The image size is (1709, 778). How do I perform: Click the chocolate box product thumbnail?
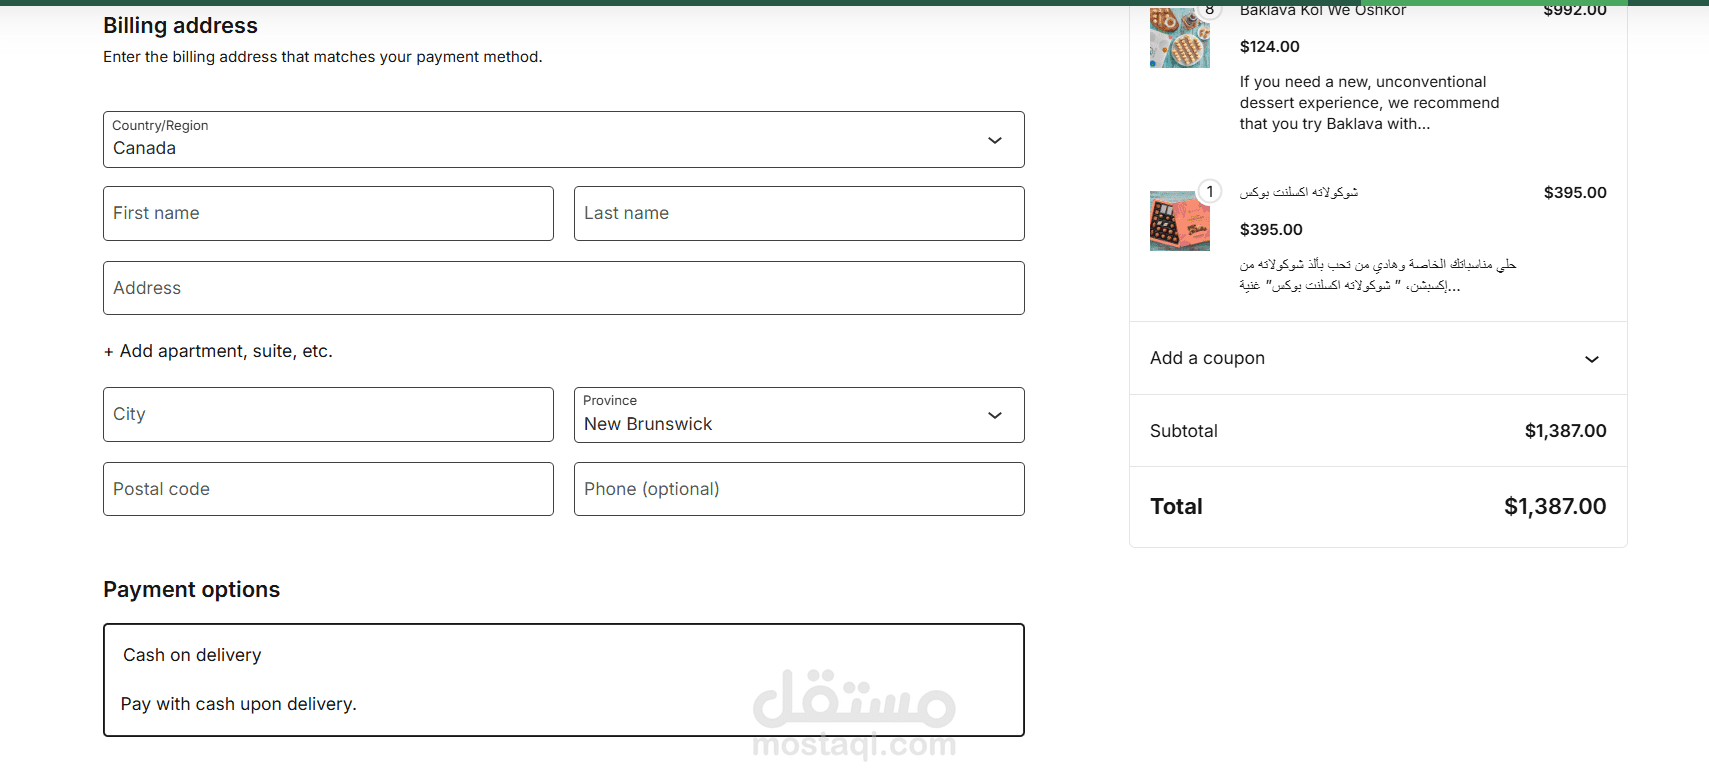click(1180, 221)
